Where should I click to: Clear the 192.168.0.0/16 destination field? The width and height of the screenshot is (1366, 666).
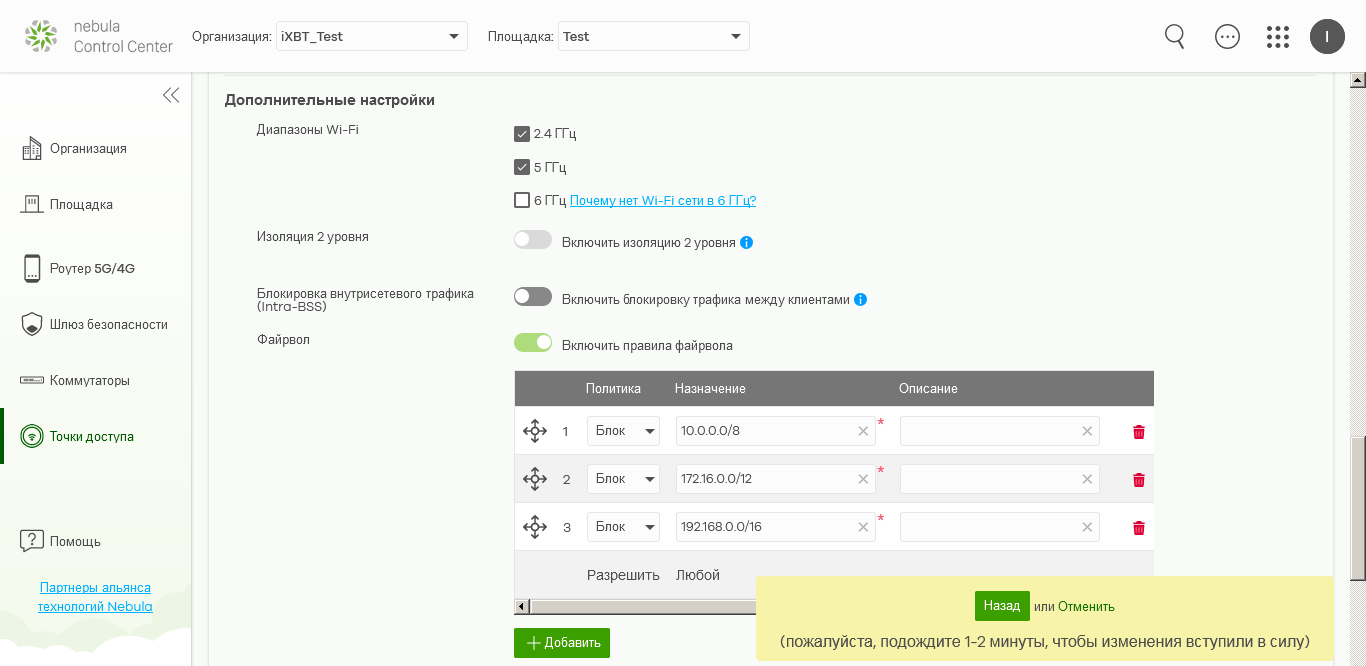coord(863,527)
